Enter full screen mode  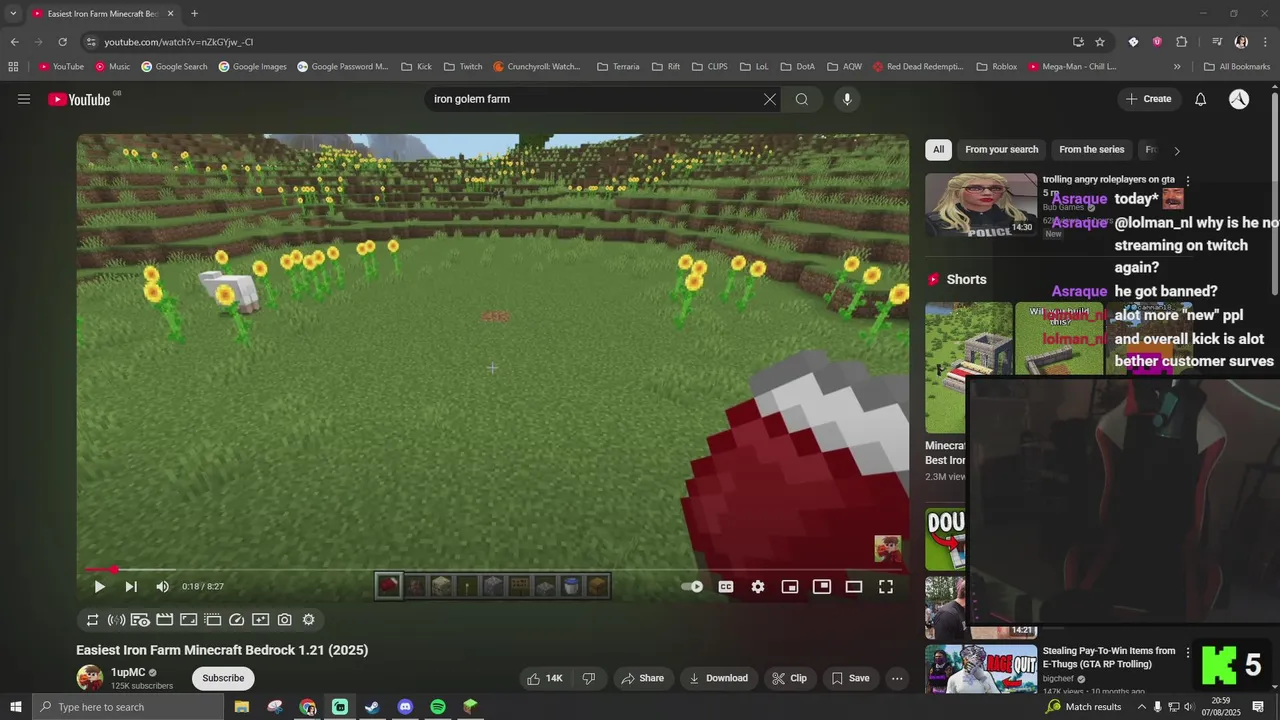[886, 587]
